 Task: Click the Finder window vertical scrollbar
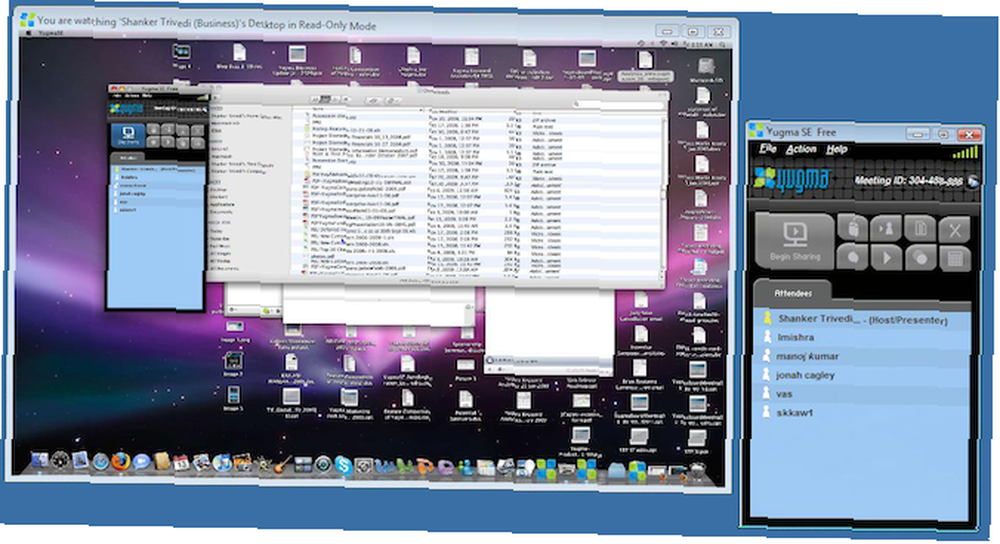(663, 195)
